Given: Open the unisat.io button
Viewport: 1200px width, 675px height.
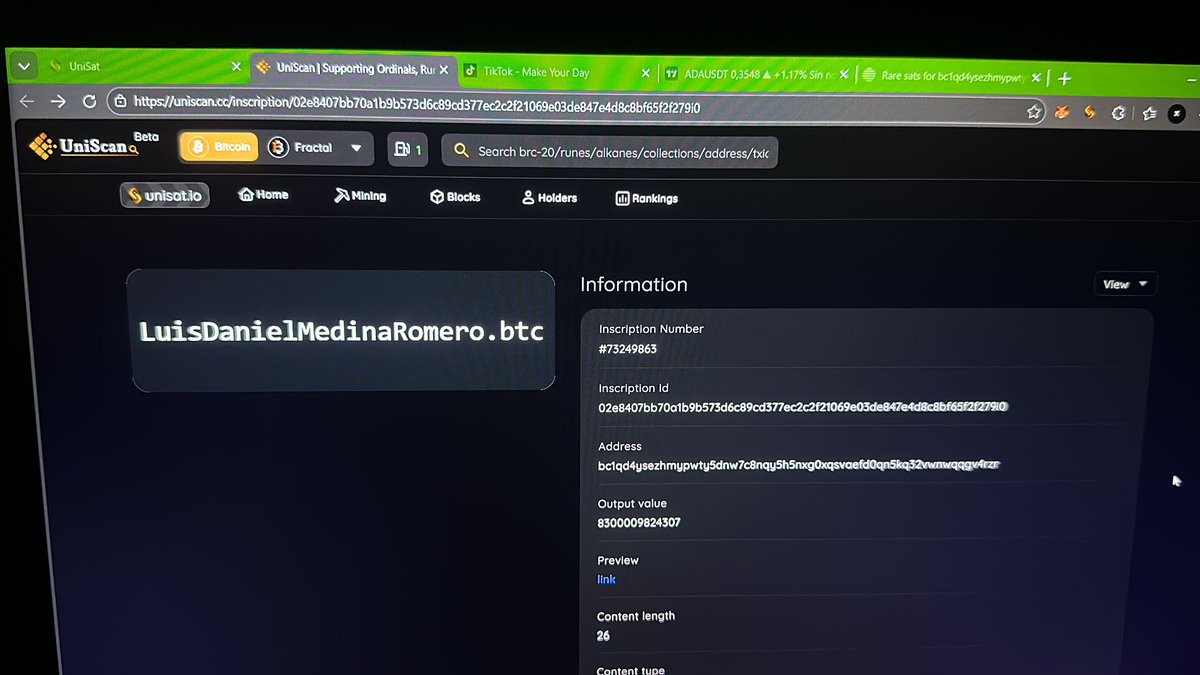Looking at the screenshot, I should tap(165, 196).
